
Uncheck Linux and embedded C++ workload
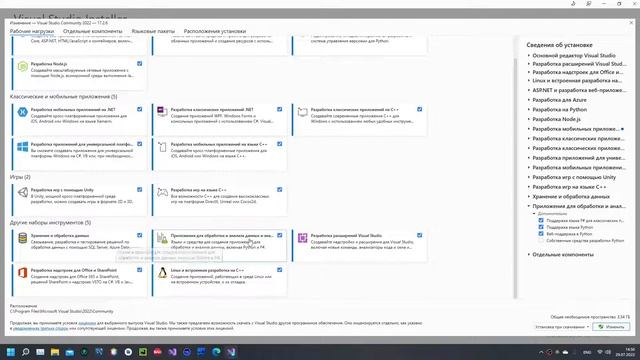click(280, 270)
